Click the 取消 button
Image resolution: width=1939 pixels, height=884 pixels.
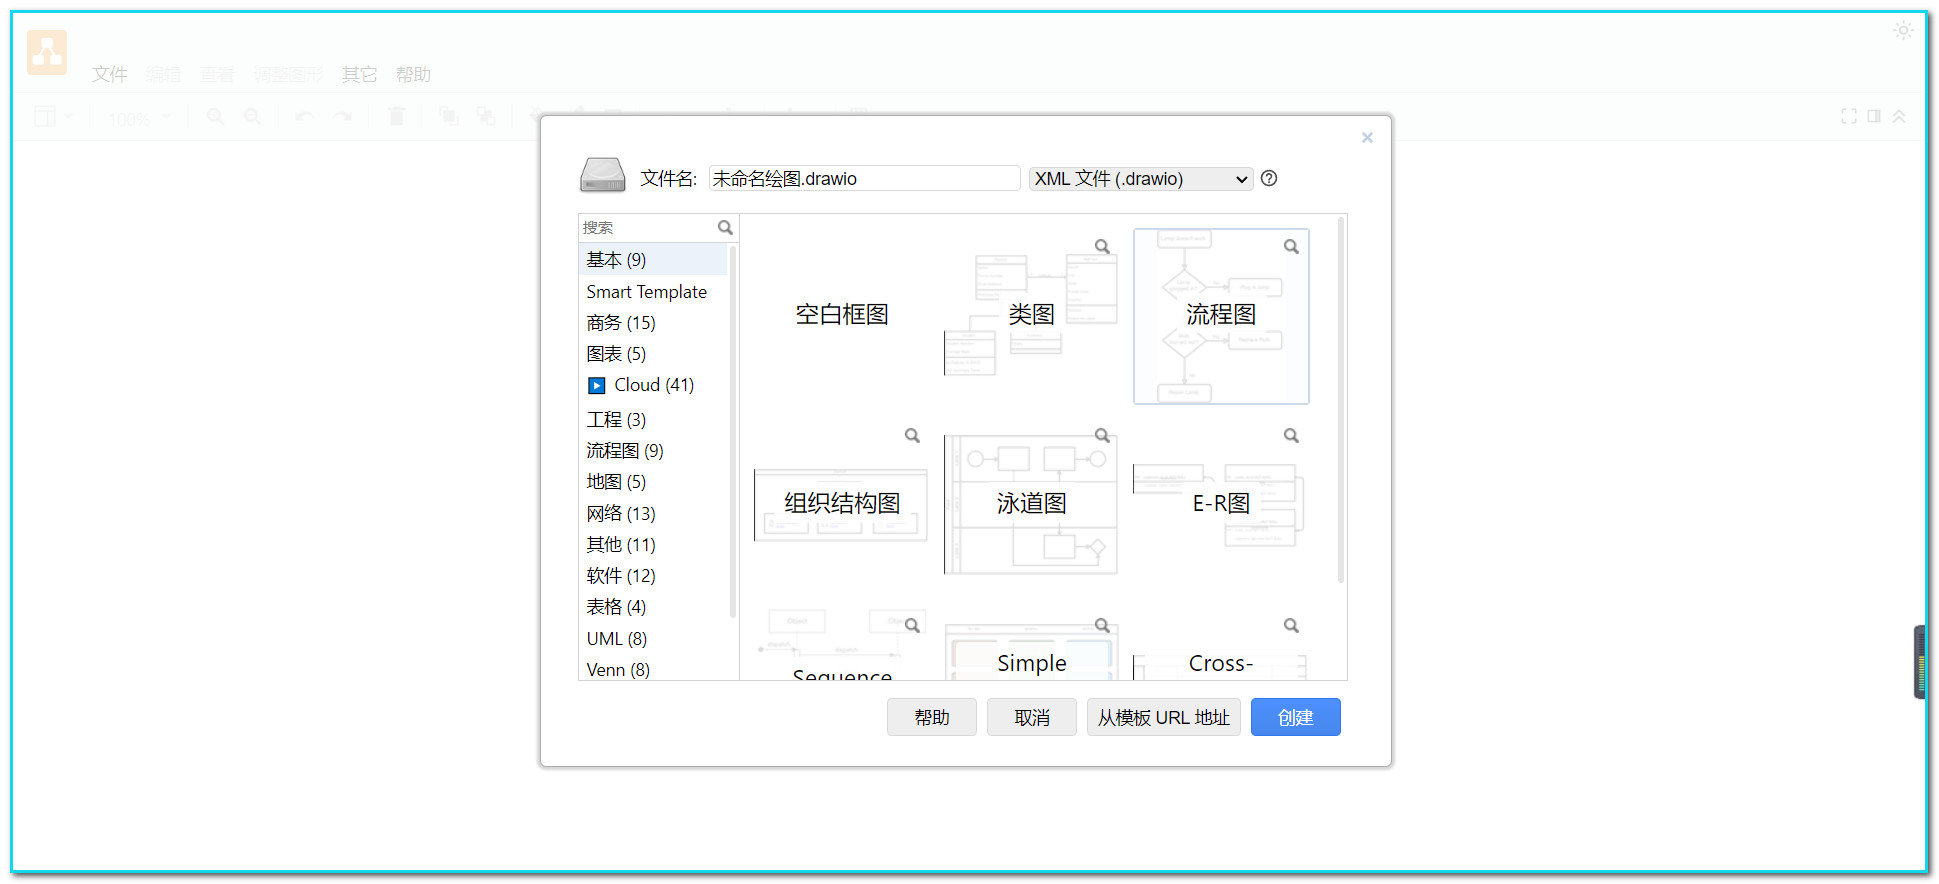[1032, 717]
